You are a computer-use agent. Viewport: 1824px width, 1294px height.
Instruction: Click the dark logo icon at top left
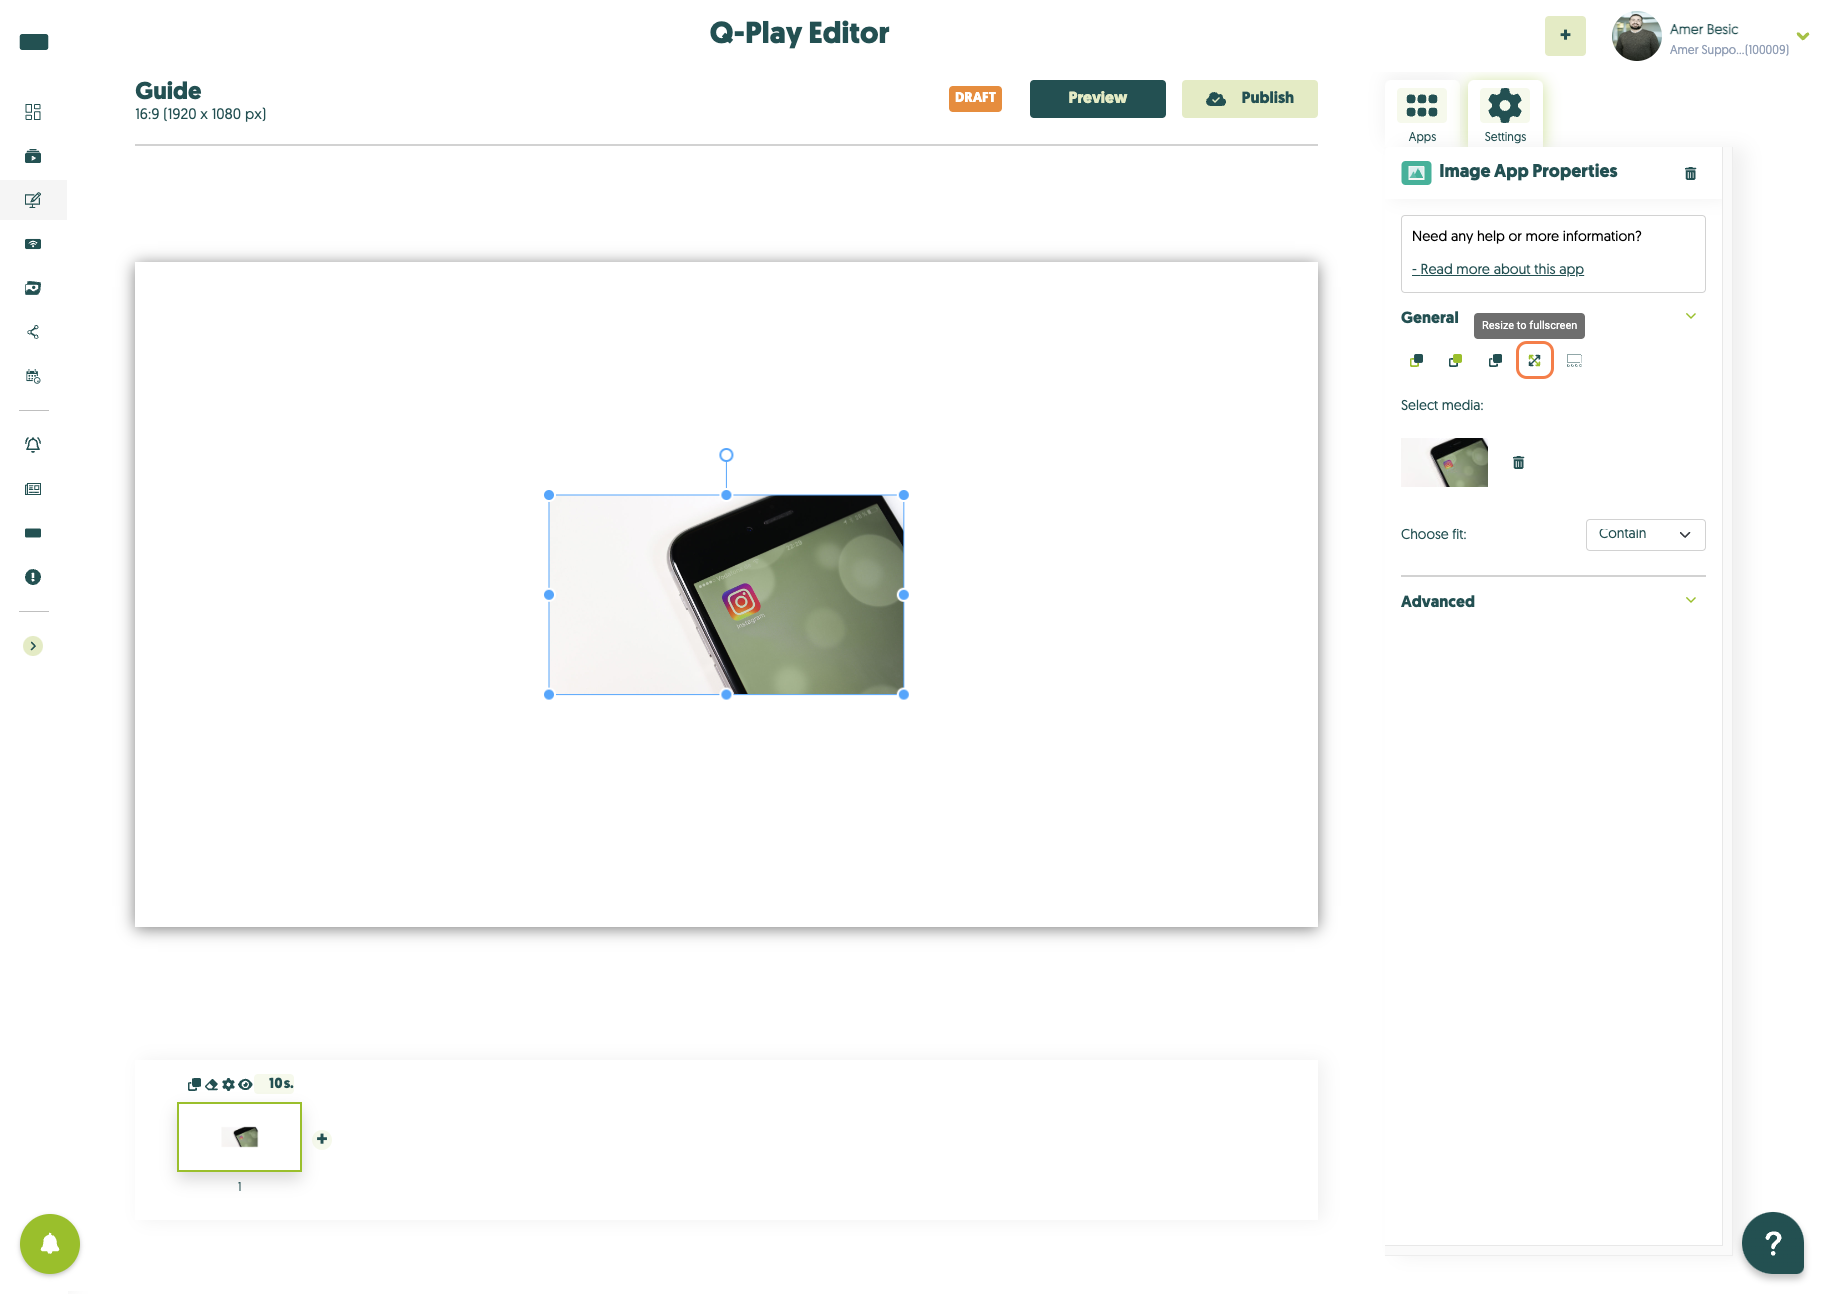(x=34, y=42)
